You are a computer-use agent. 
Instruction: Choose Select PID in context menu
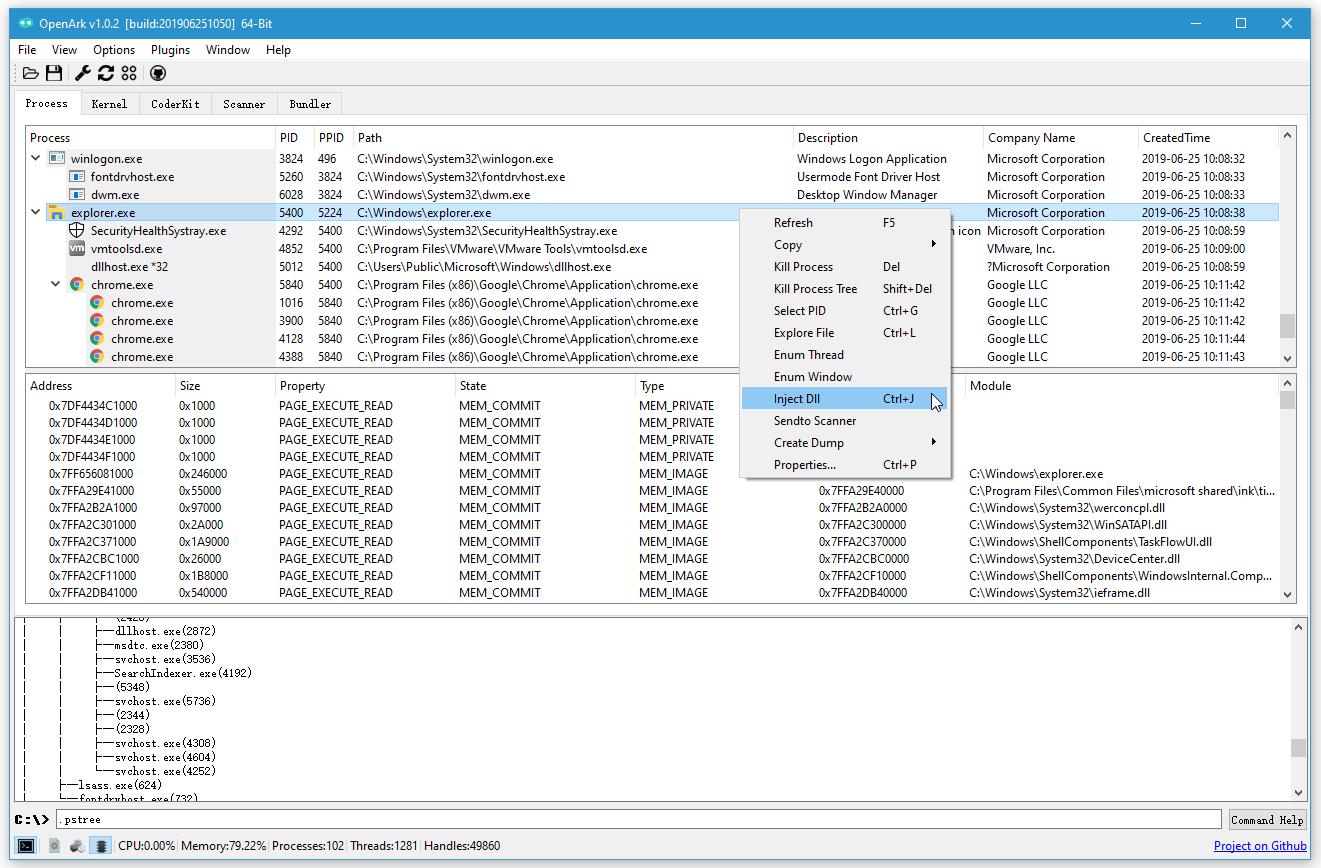844,310
